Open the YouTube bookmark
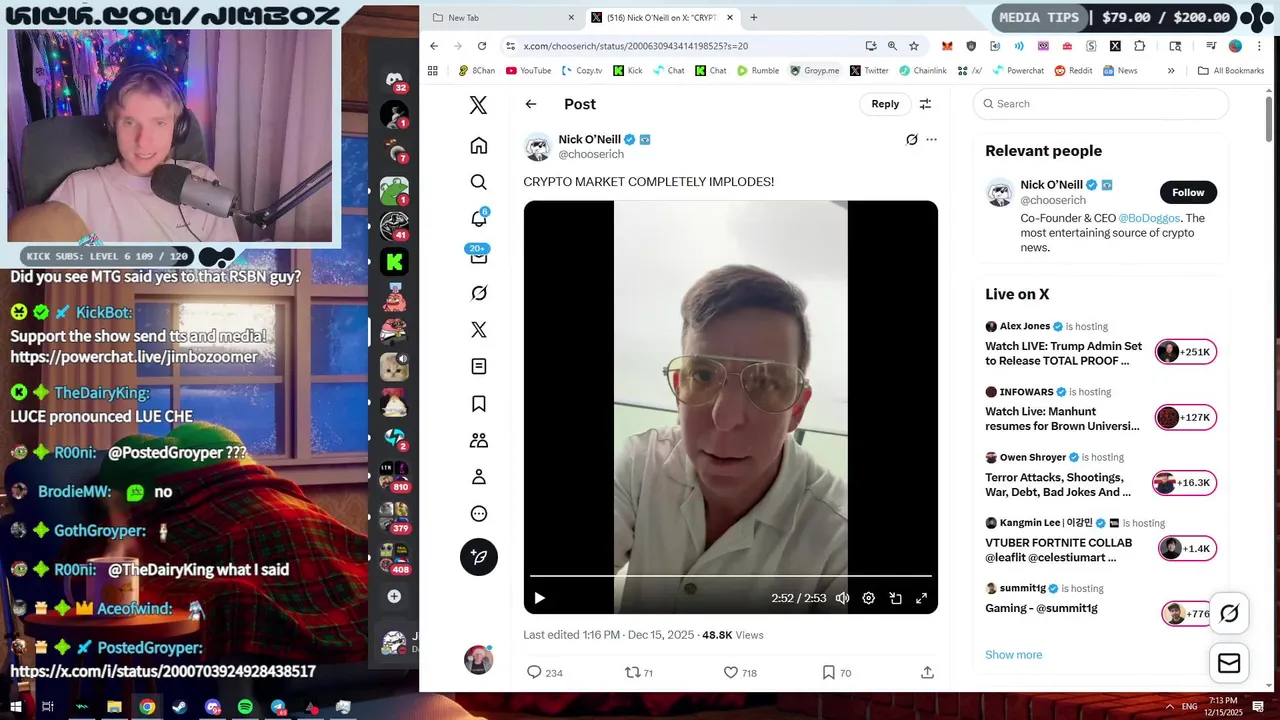 pyautogui.click(x=529, y=71)
